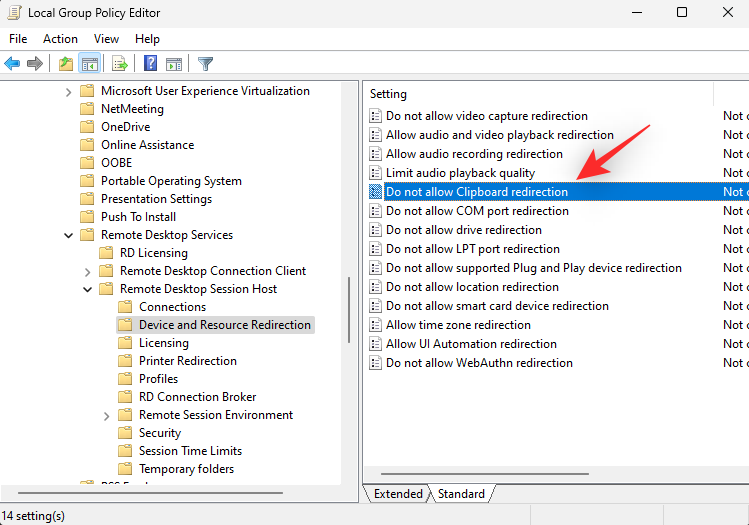Select Do not allow location redirection

coord(472,287)
